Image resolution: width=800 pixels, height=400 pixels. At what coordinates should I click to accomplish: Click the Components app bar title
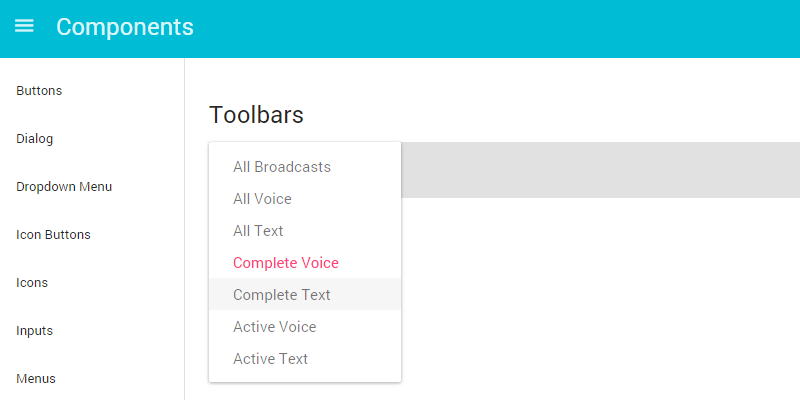pyautogui.click(x=124, y=27)
